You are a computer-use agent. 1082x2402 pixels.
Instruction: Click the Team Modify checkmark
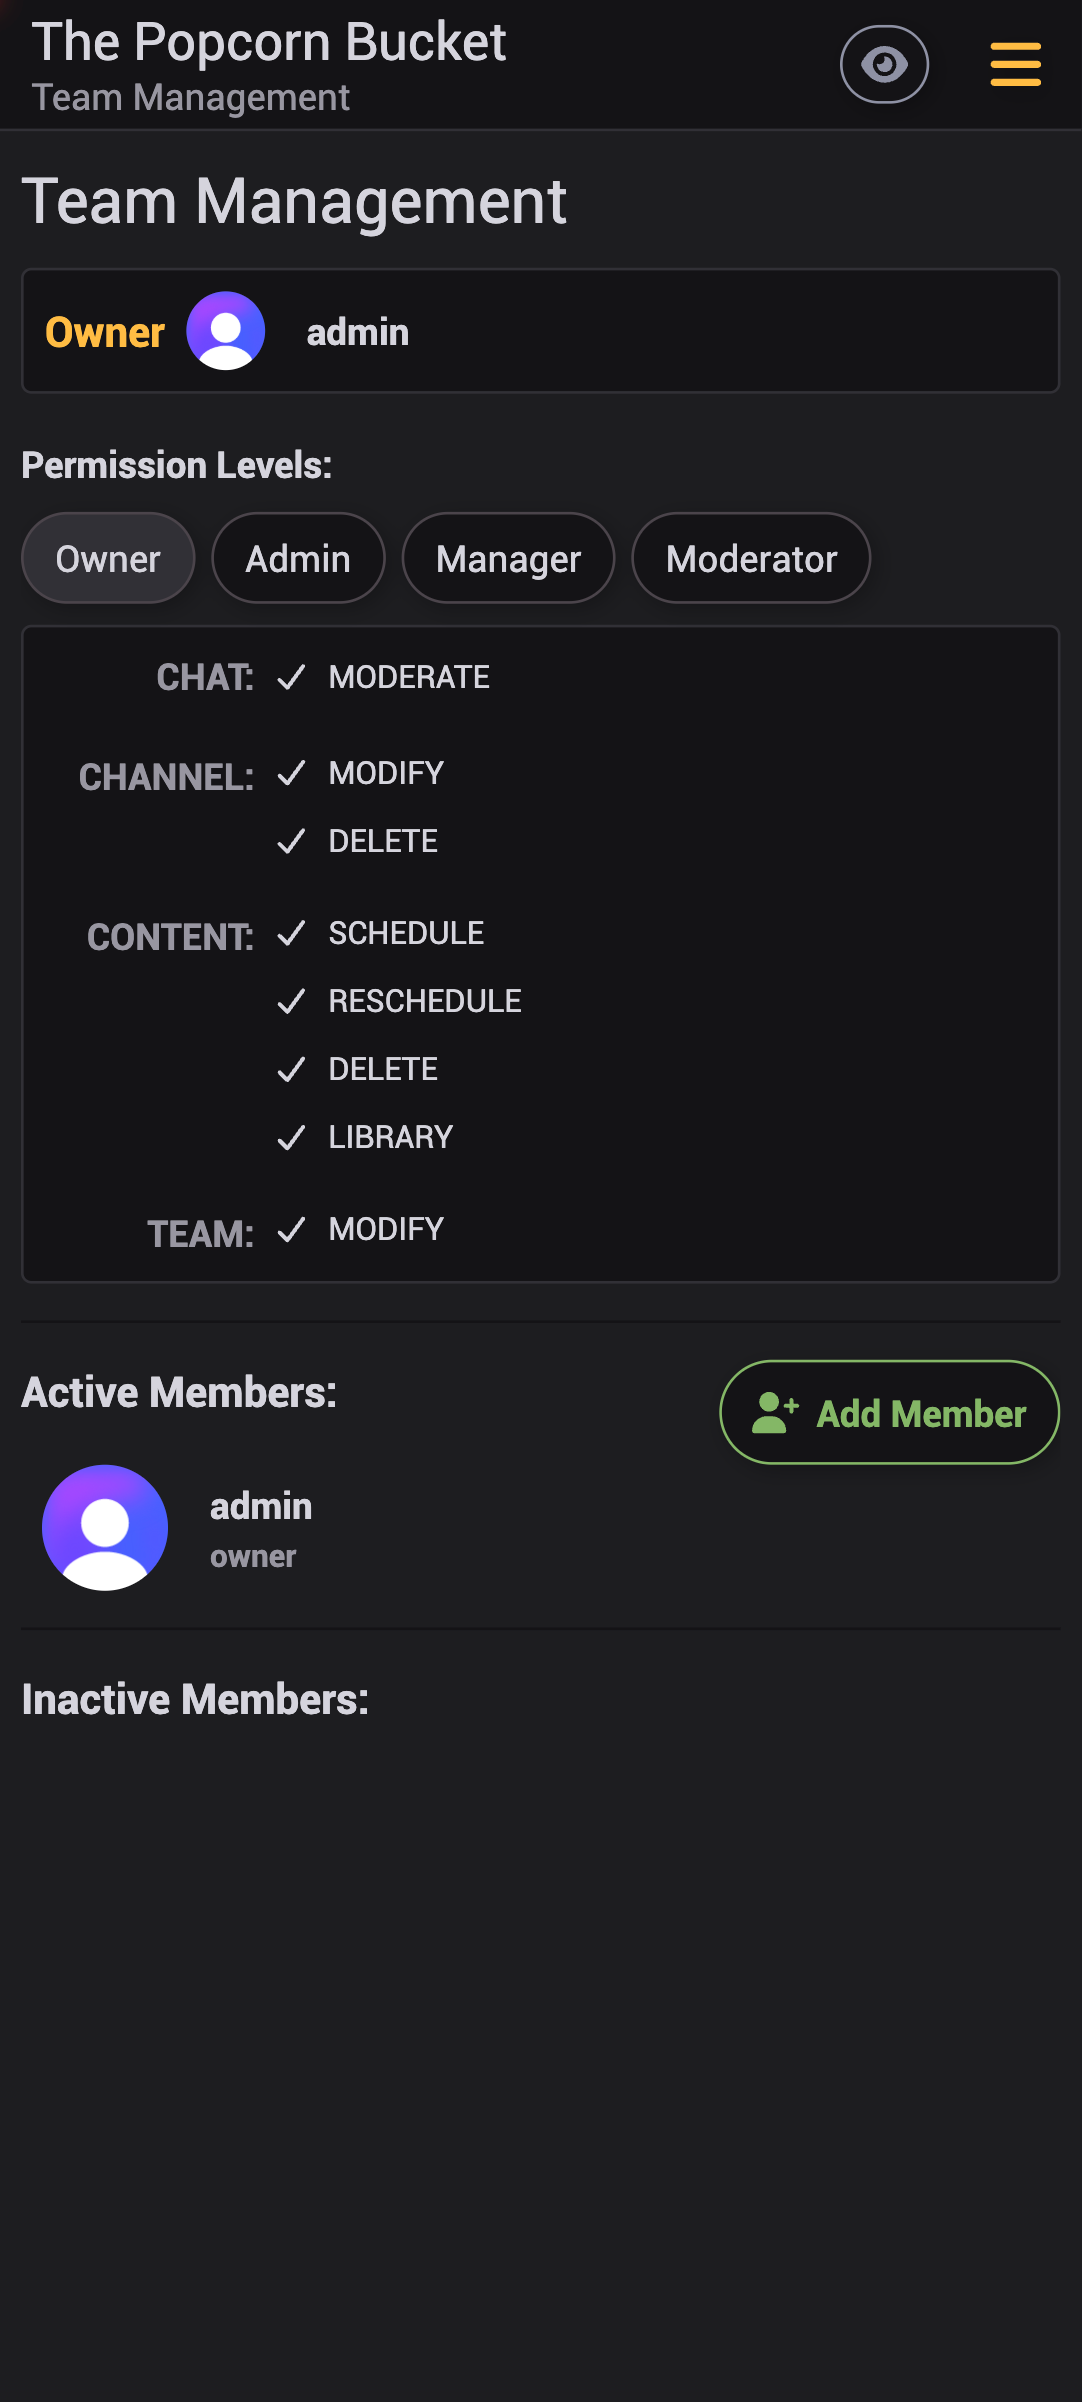(x=291, y=1230)
